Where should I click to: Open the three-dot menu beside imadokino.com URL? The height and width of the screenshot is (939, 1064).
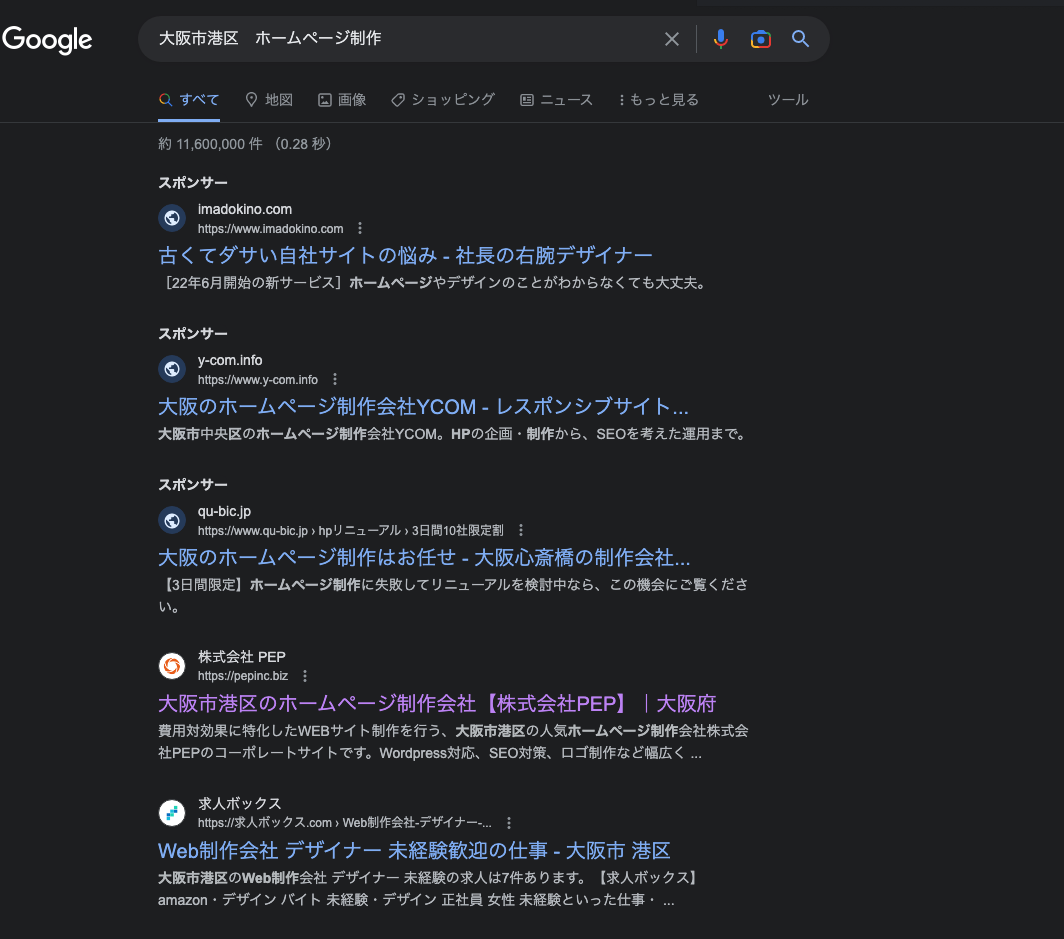[360, 229]
